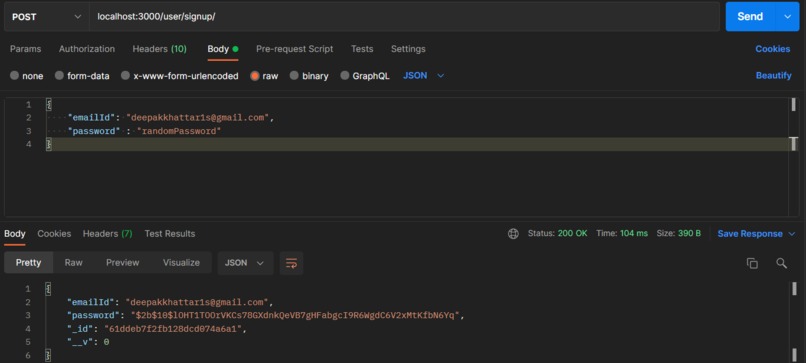Open the request Headers (10) tab

(159, 49)
